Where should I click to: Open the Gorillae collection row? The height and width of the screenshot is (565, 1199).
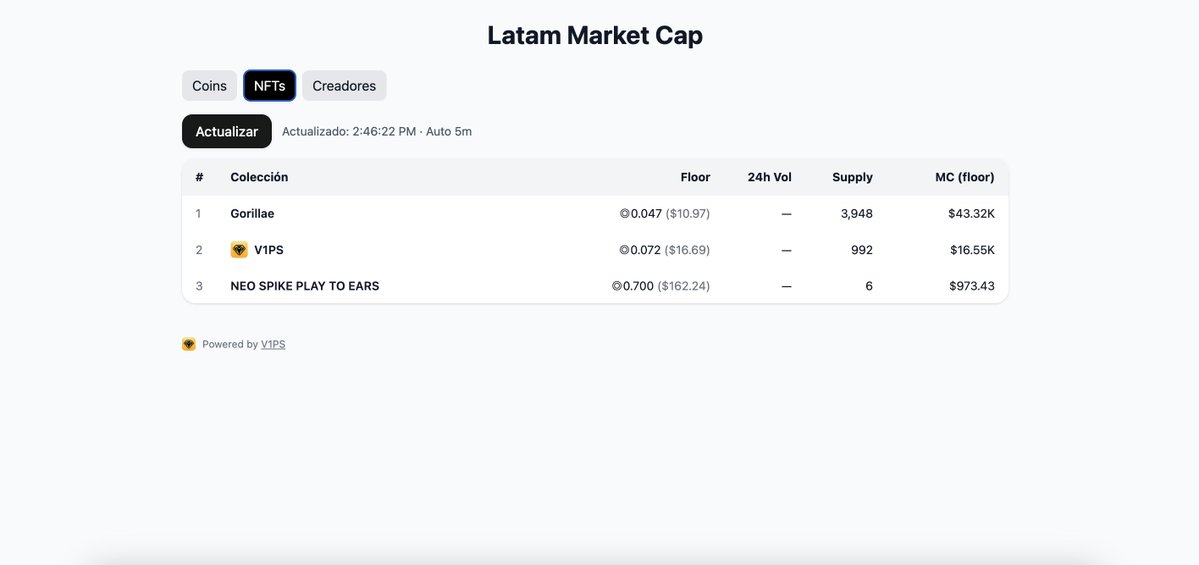pos(252,214)
